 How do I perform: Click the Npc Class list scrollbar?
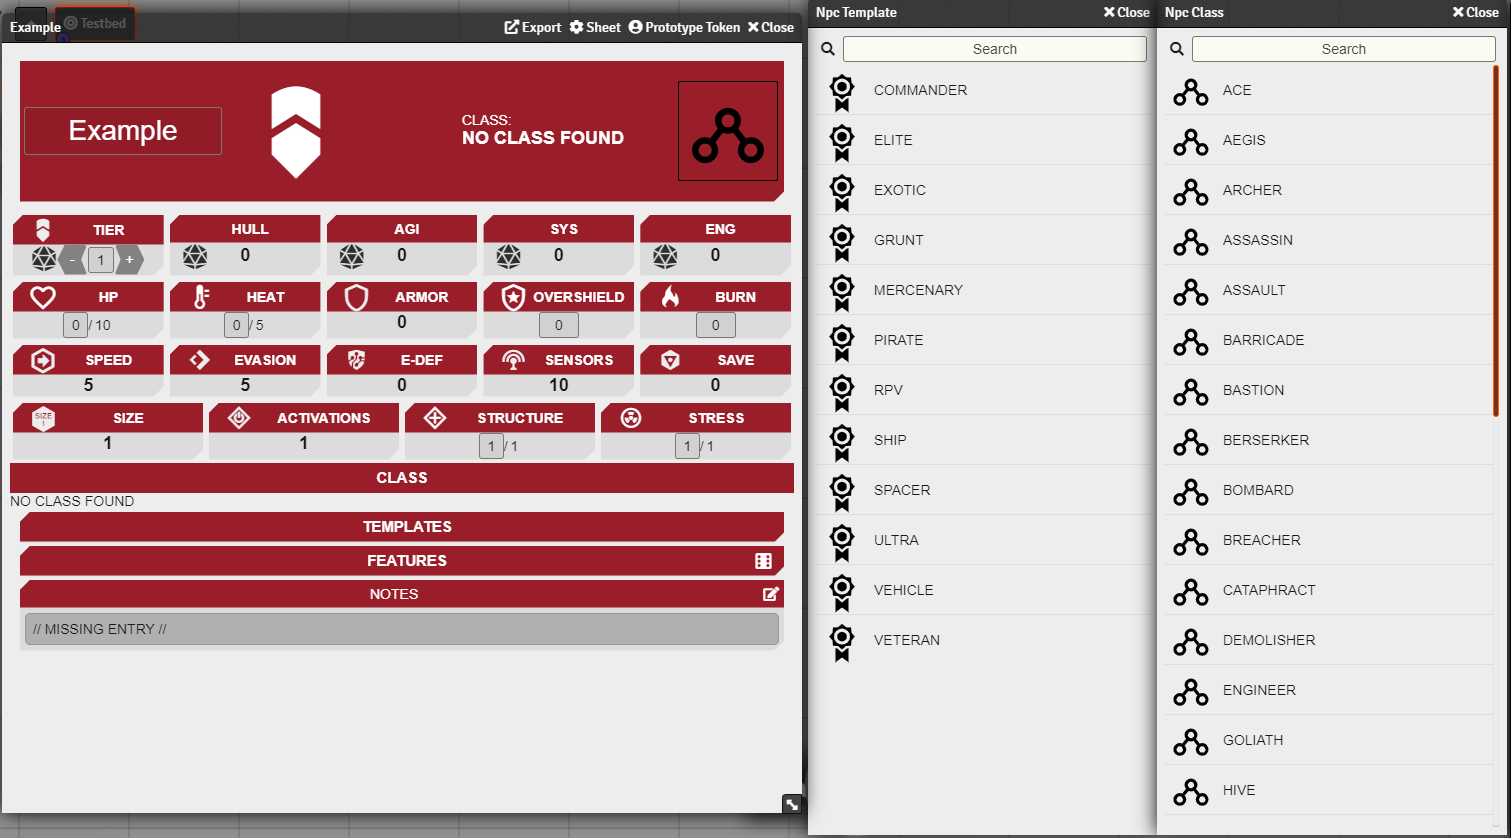coord(1496,240)
